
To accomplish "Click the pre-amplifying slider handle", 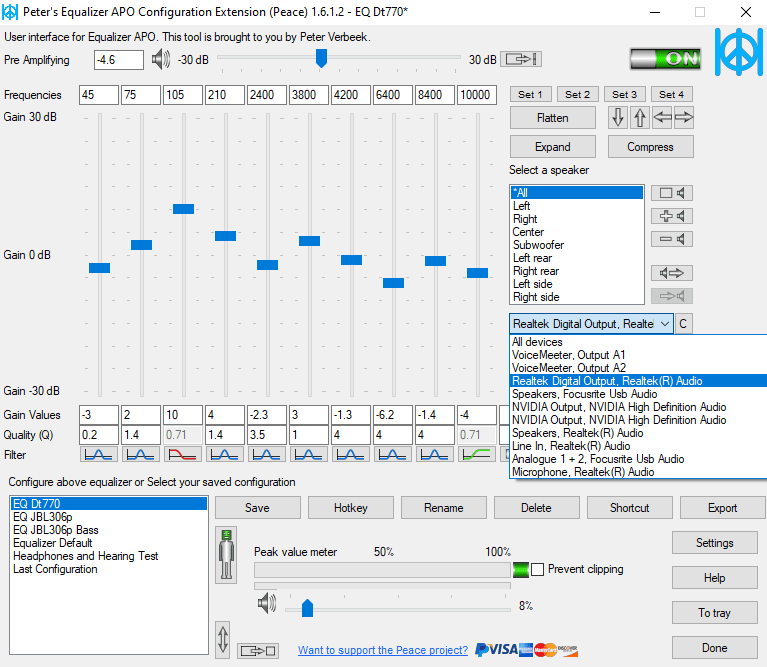I will click(x=321, y=58).
